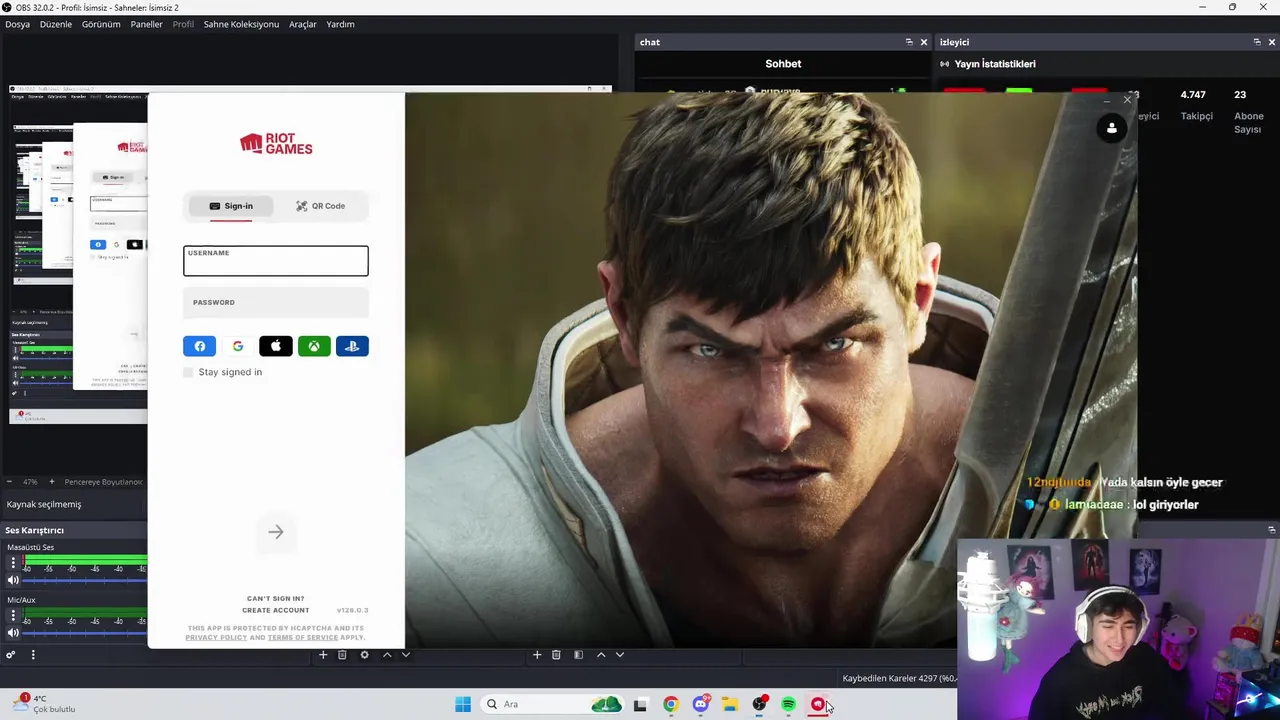The image size is (1280, 720).
Task: Switch to the QR Code tab
Action: pyautogui.click(x=321, y=206)
